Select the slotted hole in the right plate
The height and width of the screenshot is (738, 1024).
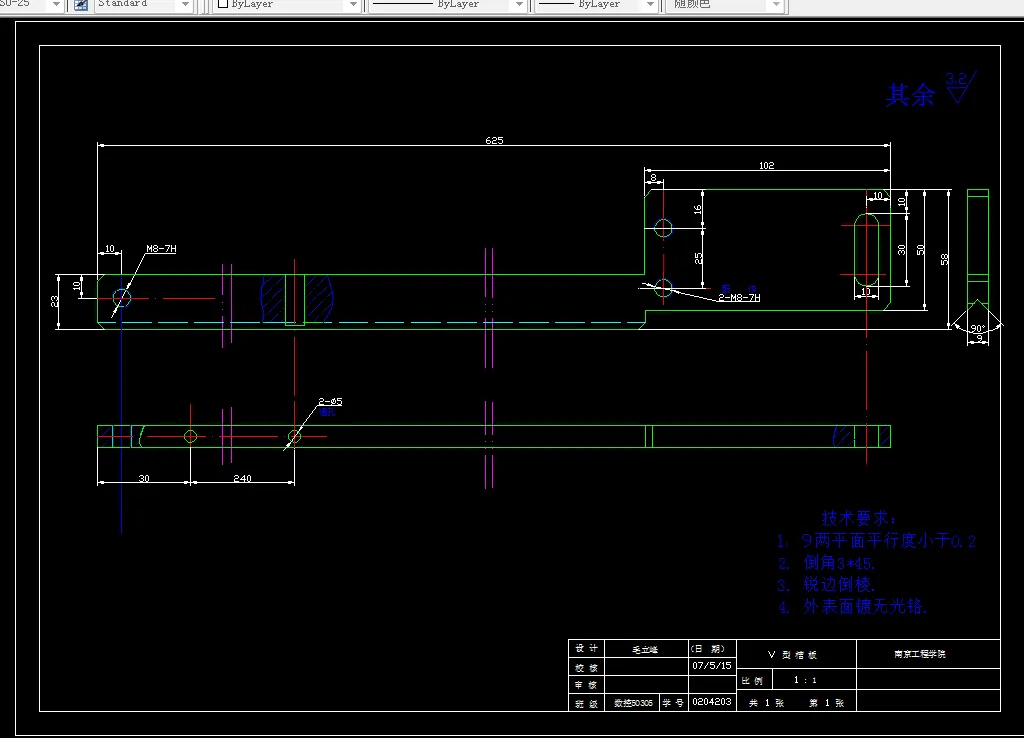coord(867,249)
